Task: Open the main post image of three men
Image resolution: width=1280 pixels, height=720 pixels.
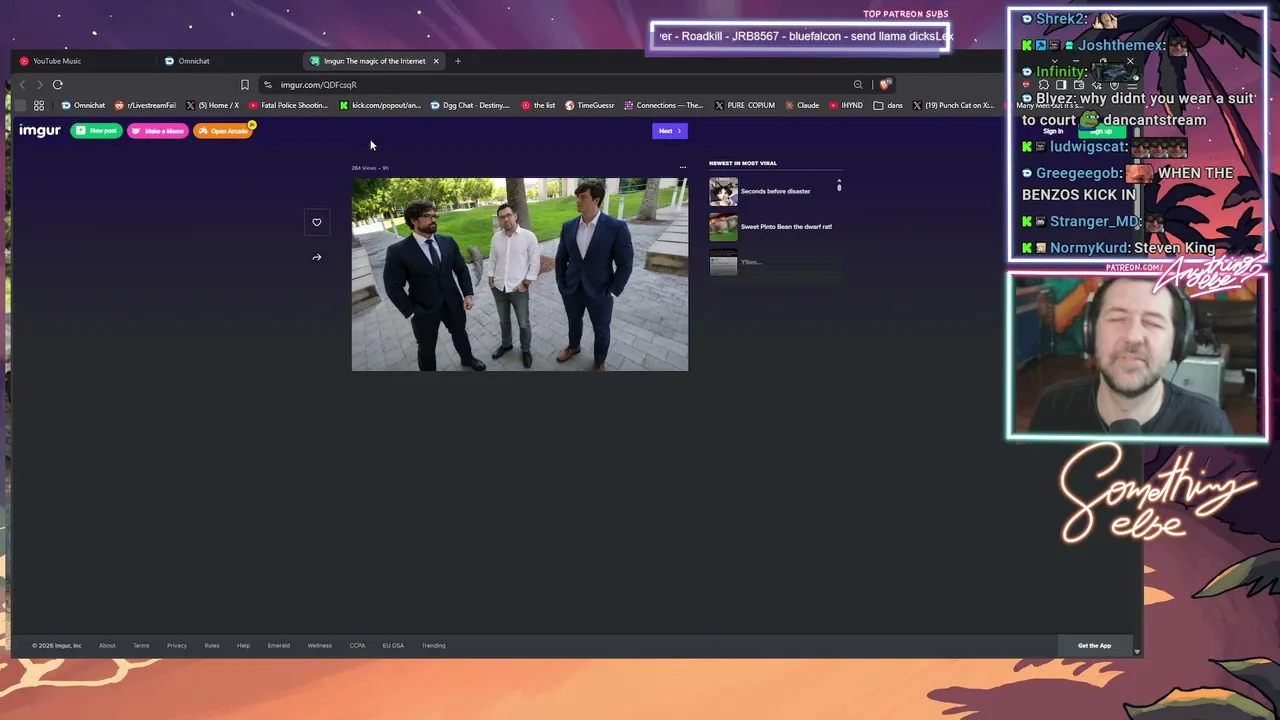Action: (x=520, y=275)
